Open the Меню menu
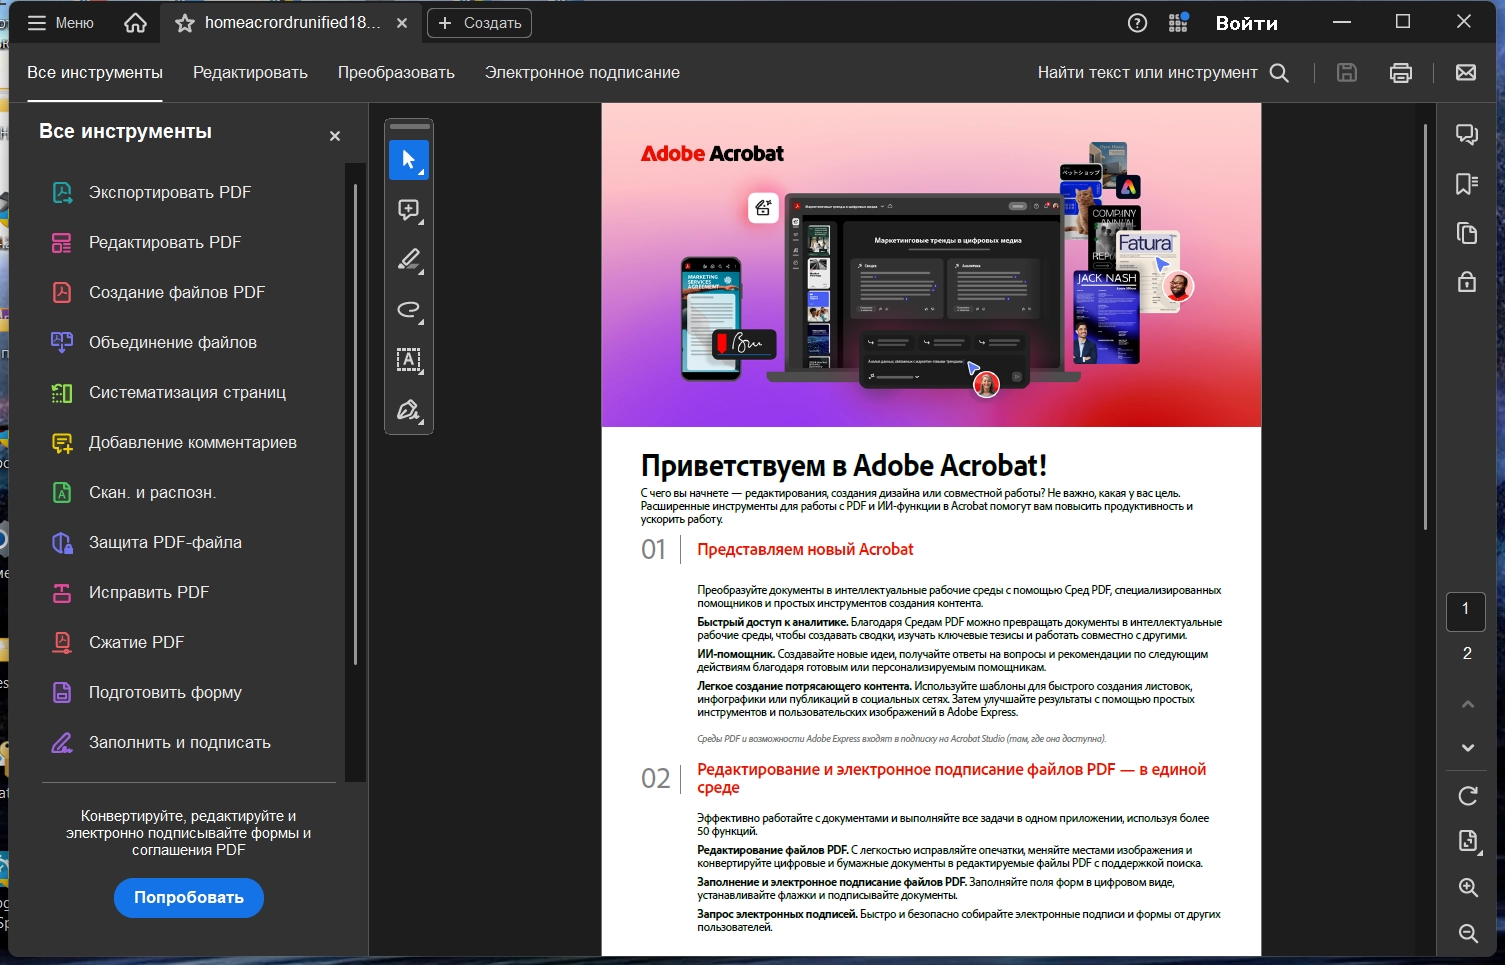 click(60, 22)
